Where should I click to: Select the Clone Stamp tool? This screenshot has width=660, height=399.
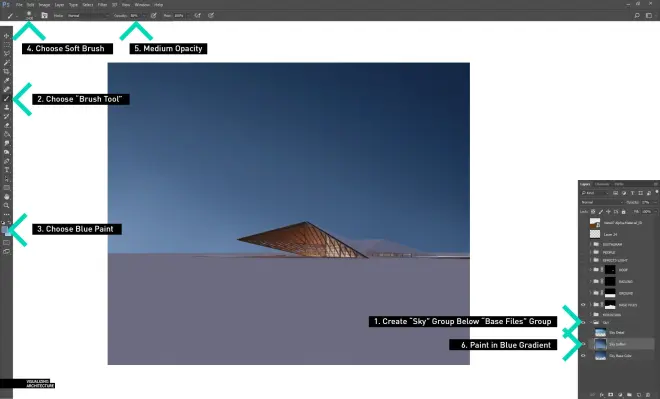(6, 107)
